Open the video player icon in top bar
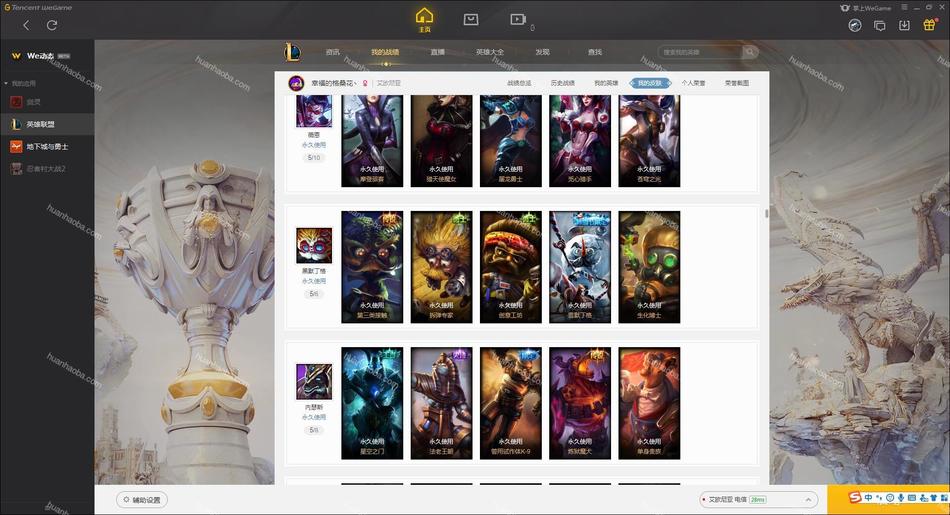This screenshot has width=950, height=515. tap(518, 19)
